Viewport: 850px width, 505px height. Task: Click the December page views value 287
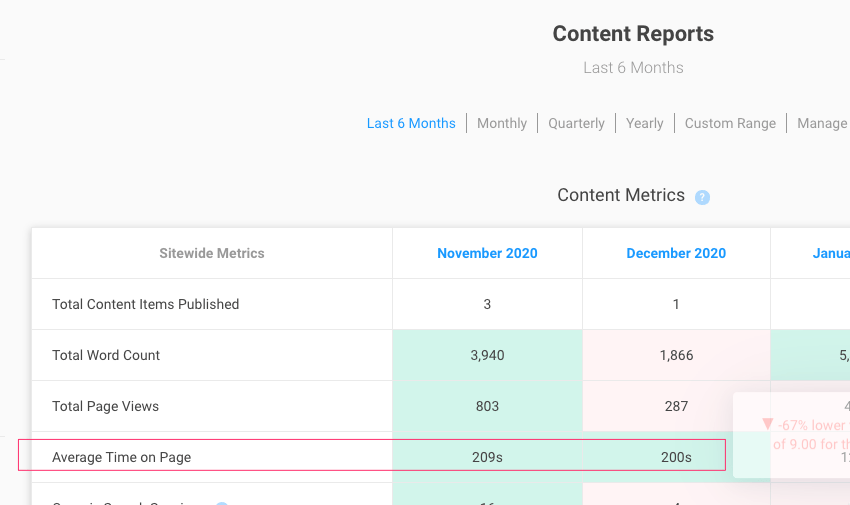pos(676,406)
